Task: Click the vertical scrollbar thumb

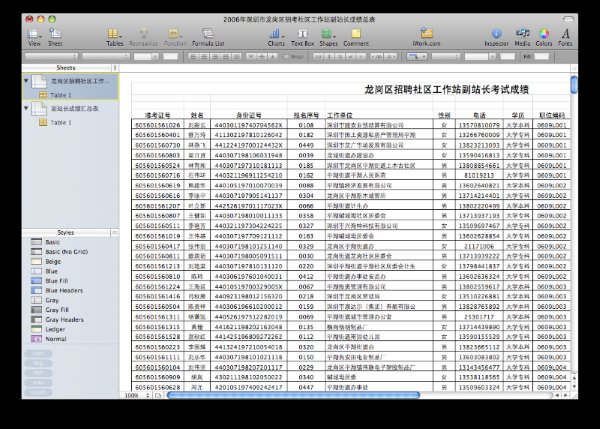Action: [574, 85]
